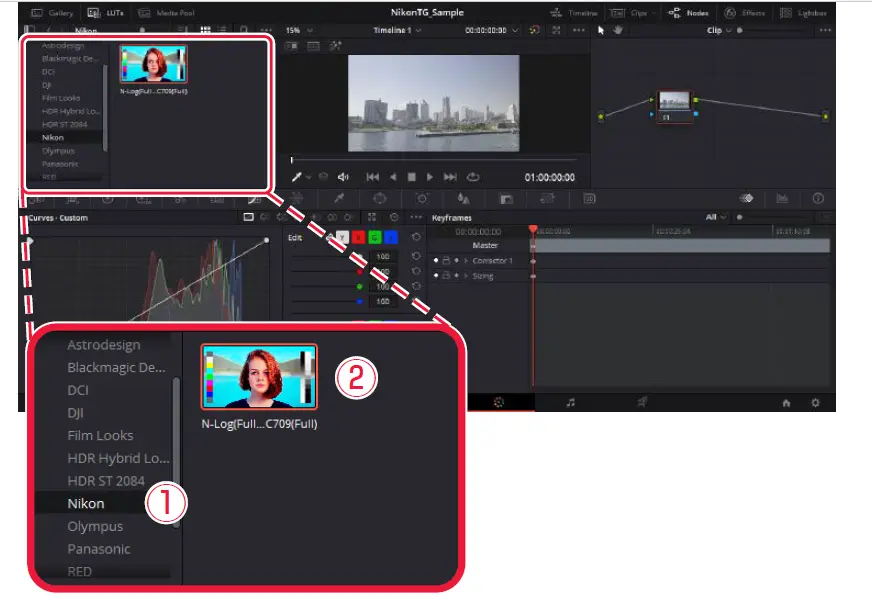The image size is (872, 597).
Task: Mute the viewer audio speaker
Action: 343,177
